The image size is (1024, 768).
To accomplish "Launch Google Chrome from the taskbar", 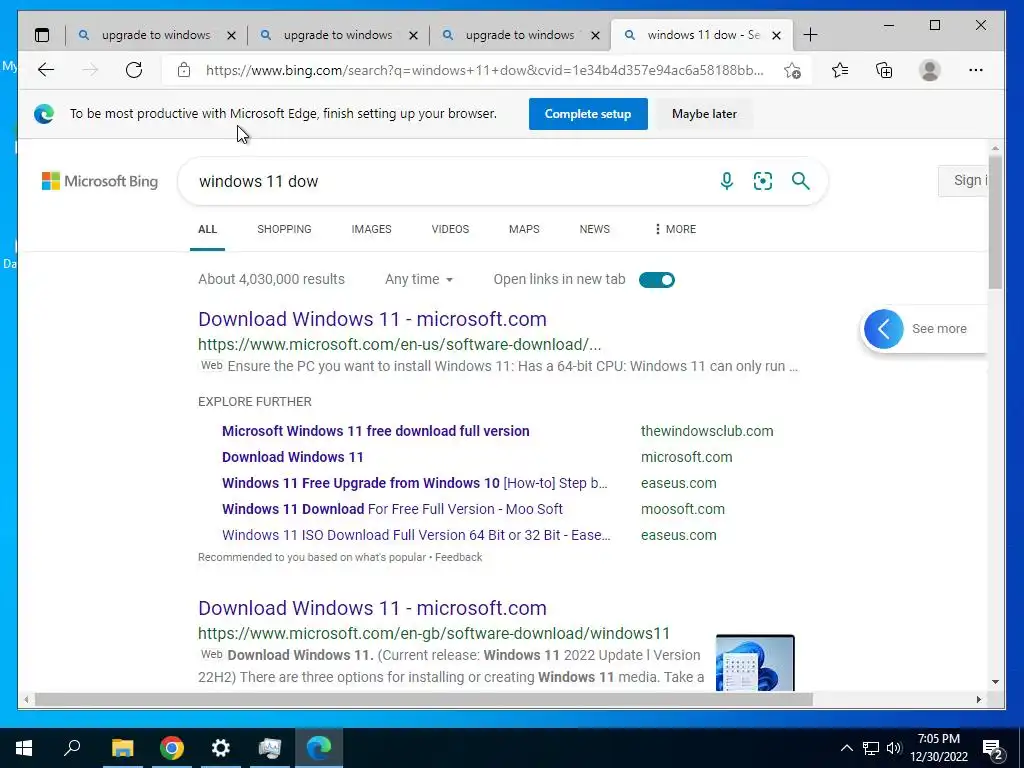I will [x=172, y=748].
